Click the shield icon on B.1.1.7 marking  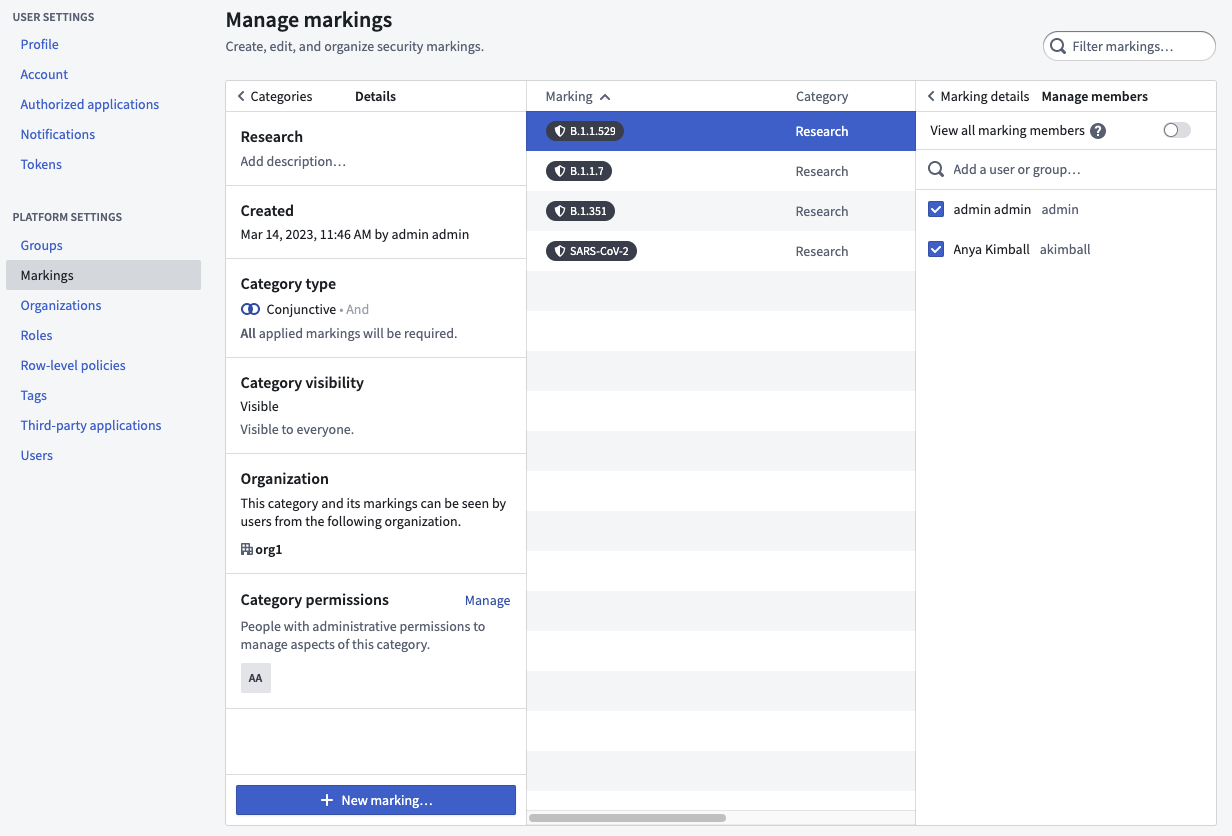(x=560, y=171)
